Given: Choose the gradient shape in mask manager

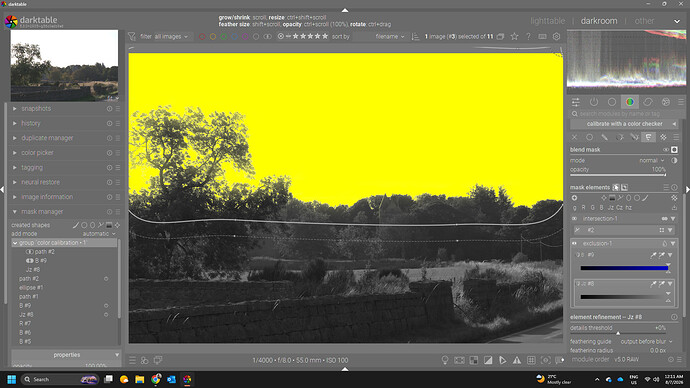Looking at the screenshot, I should pyautogui.click(x=109, y=225).
